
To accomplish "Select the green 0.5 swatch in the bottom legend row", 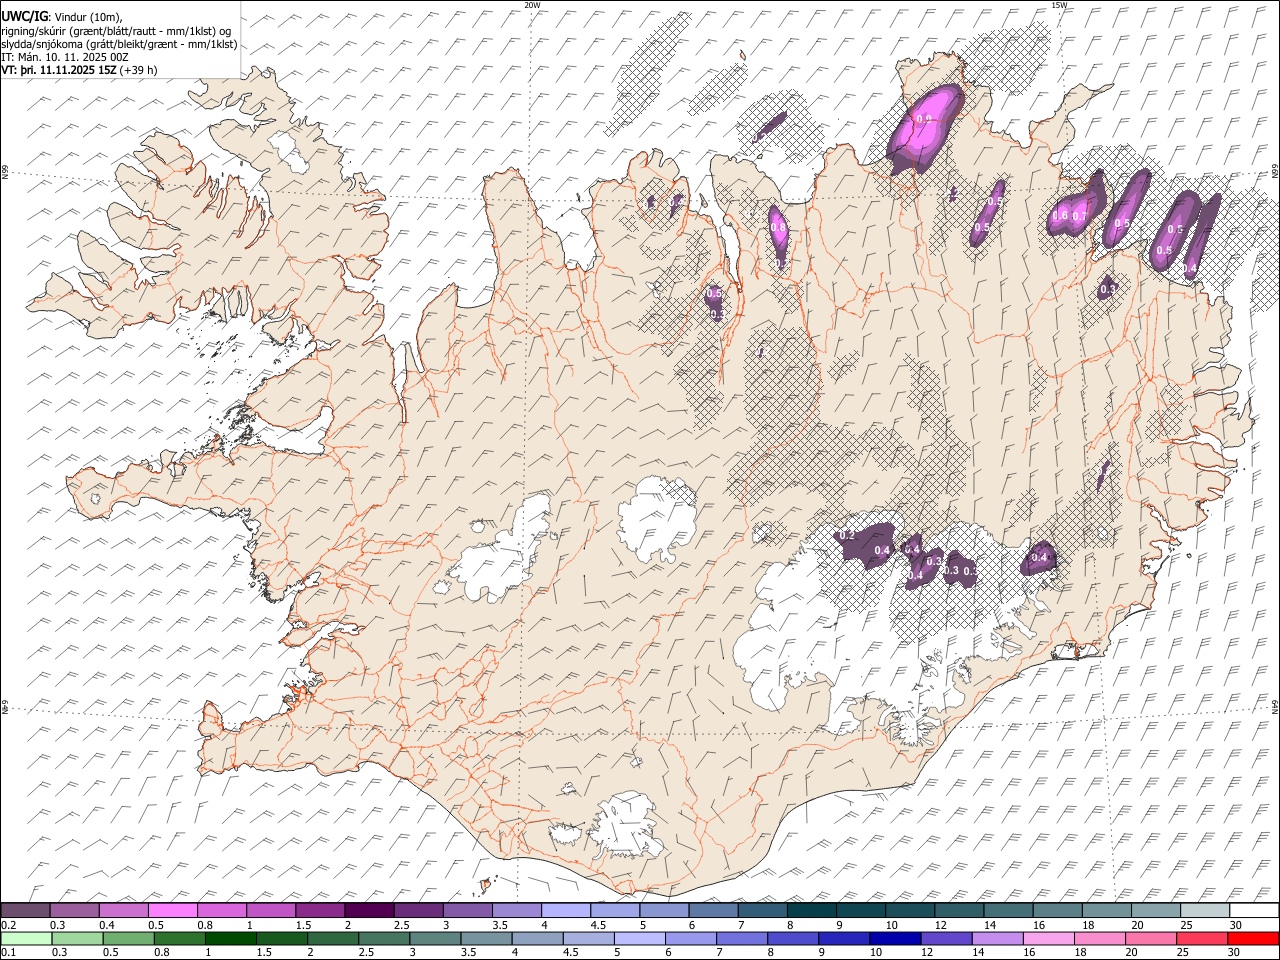I will coord(128,938).
